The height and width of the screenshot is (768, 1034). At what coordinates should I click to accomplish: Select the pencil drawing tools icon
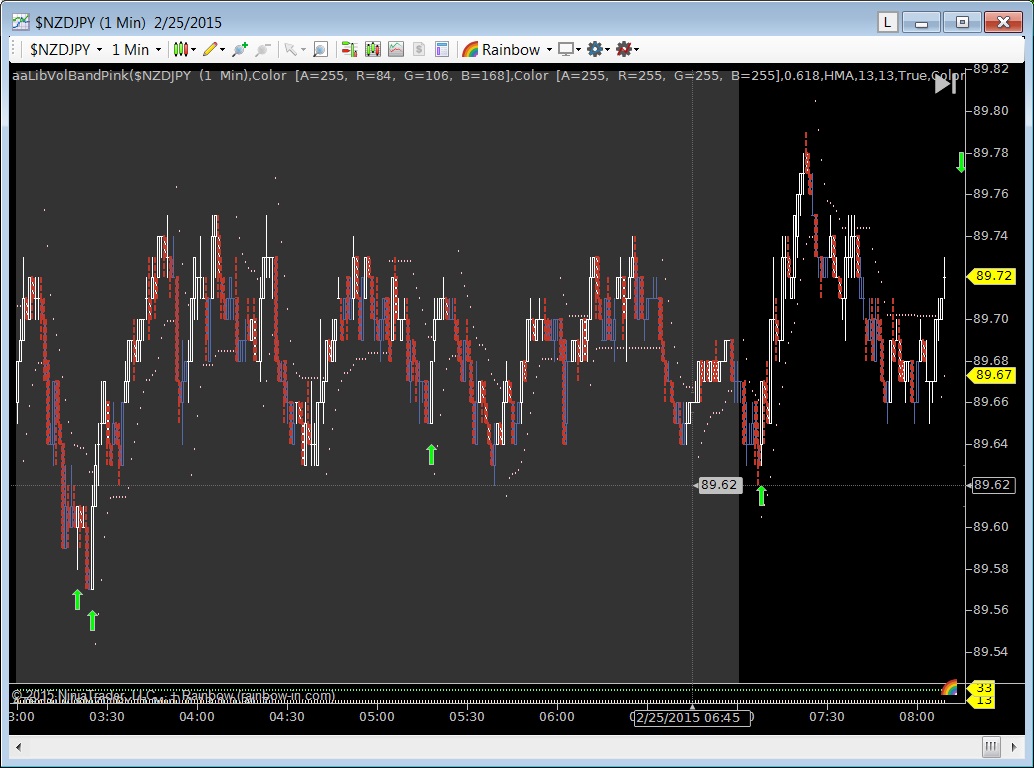[210, 49]
